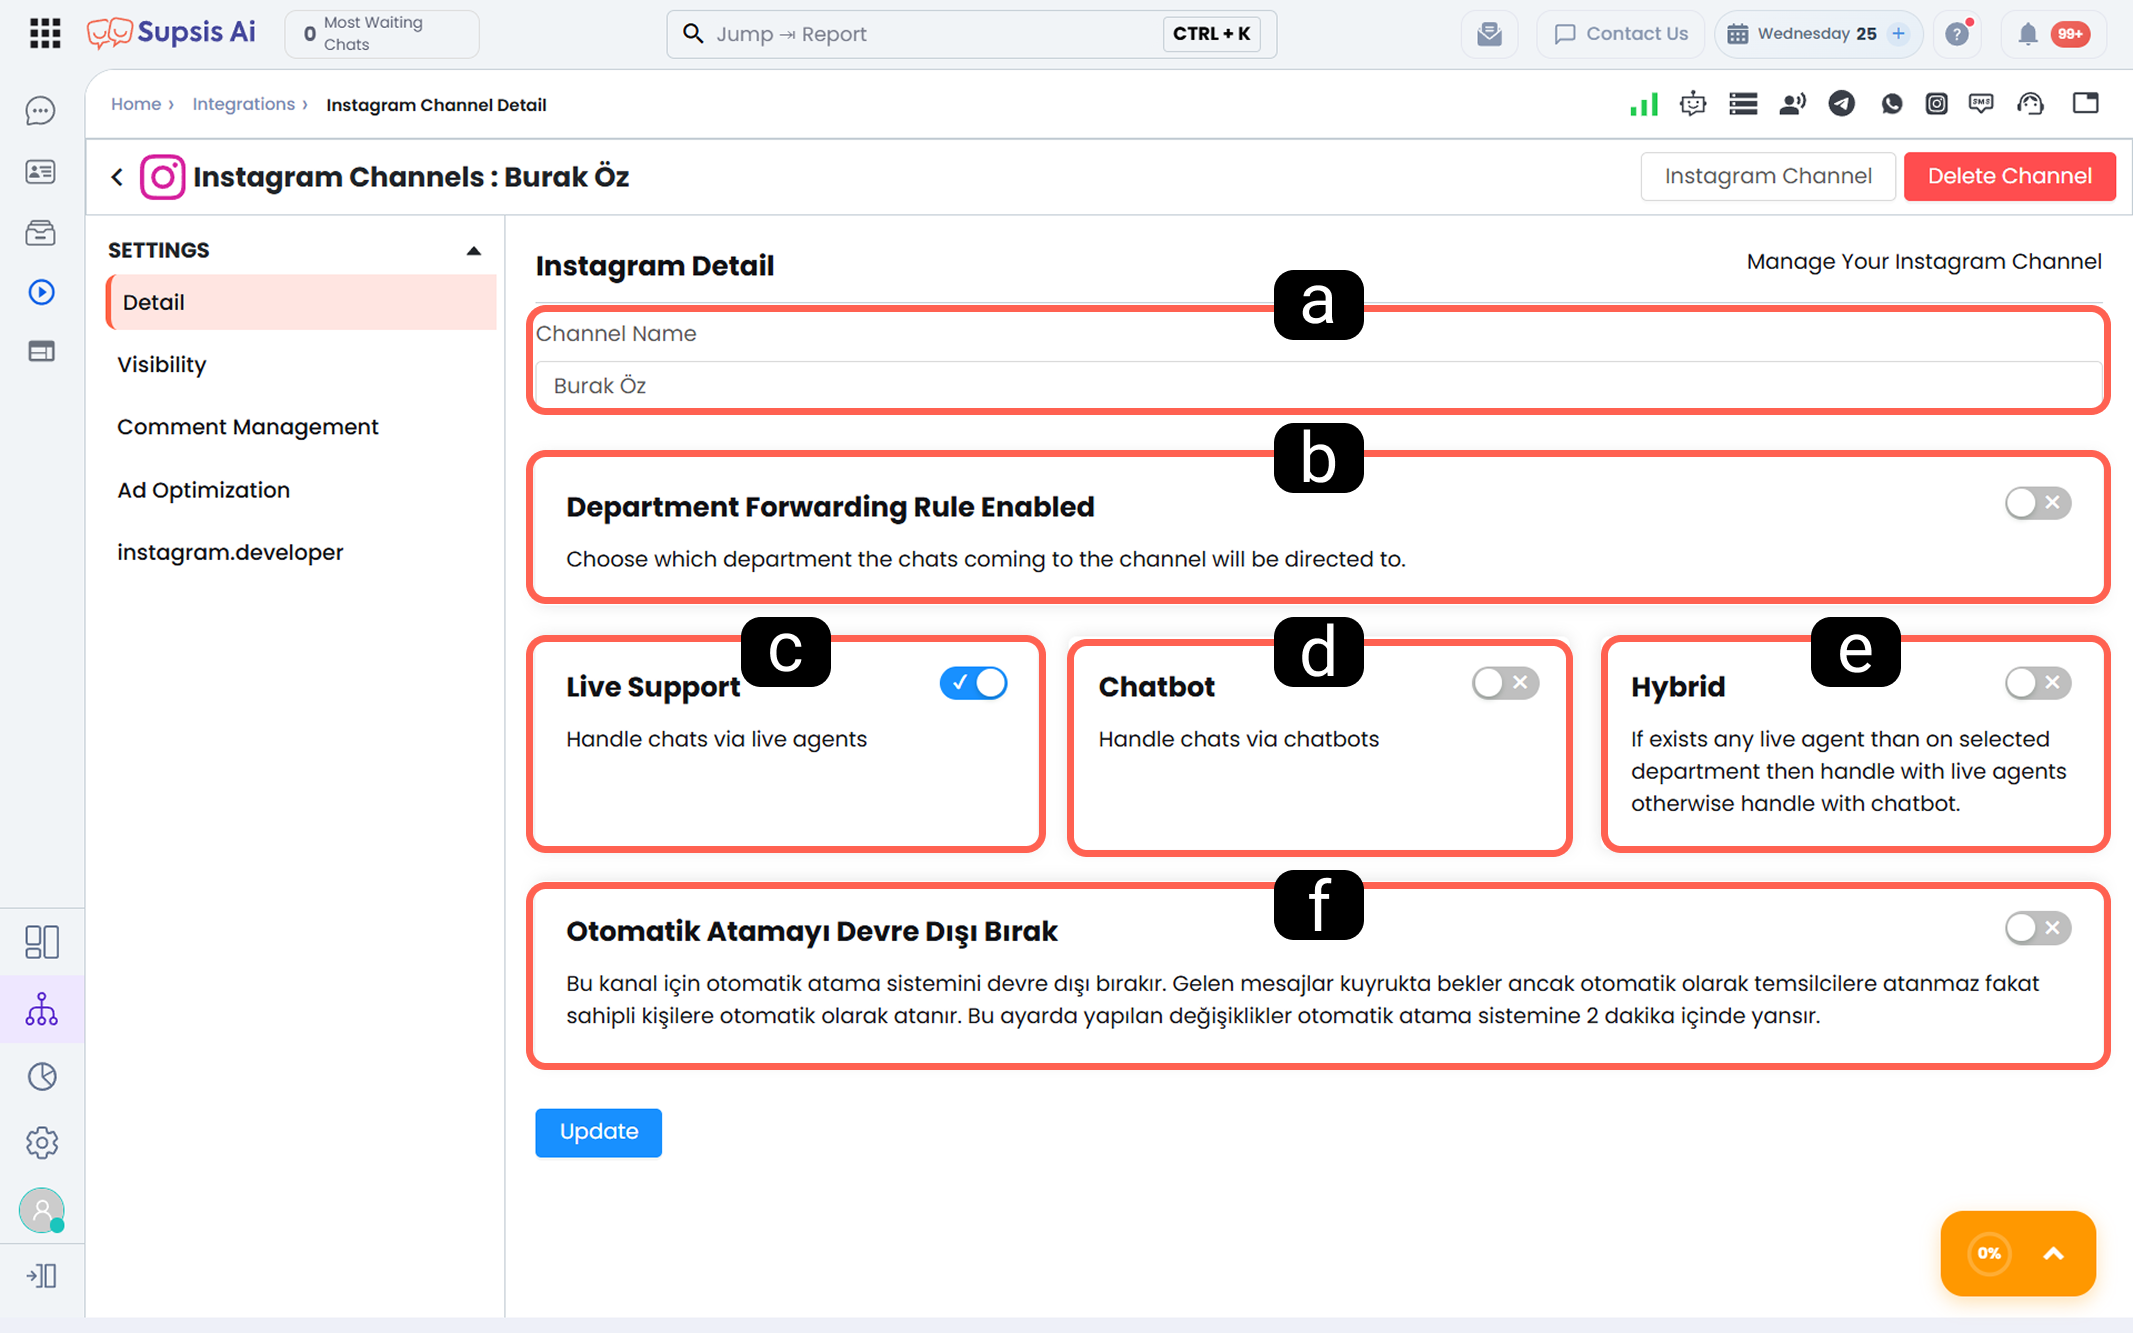Click the 99+ notification badge

point(2070,34)
